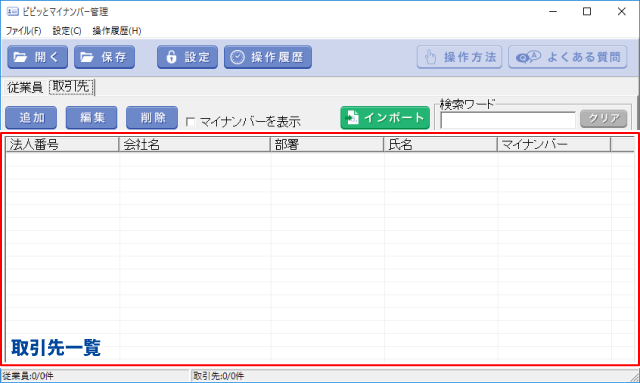Open よくある質問 FAQ button
This screenshot has width=640, height=383.
[x=568, y=57]
